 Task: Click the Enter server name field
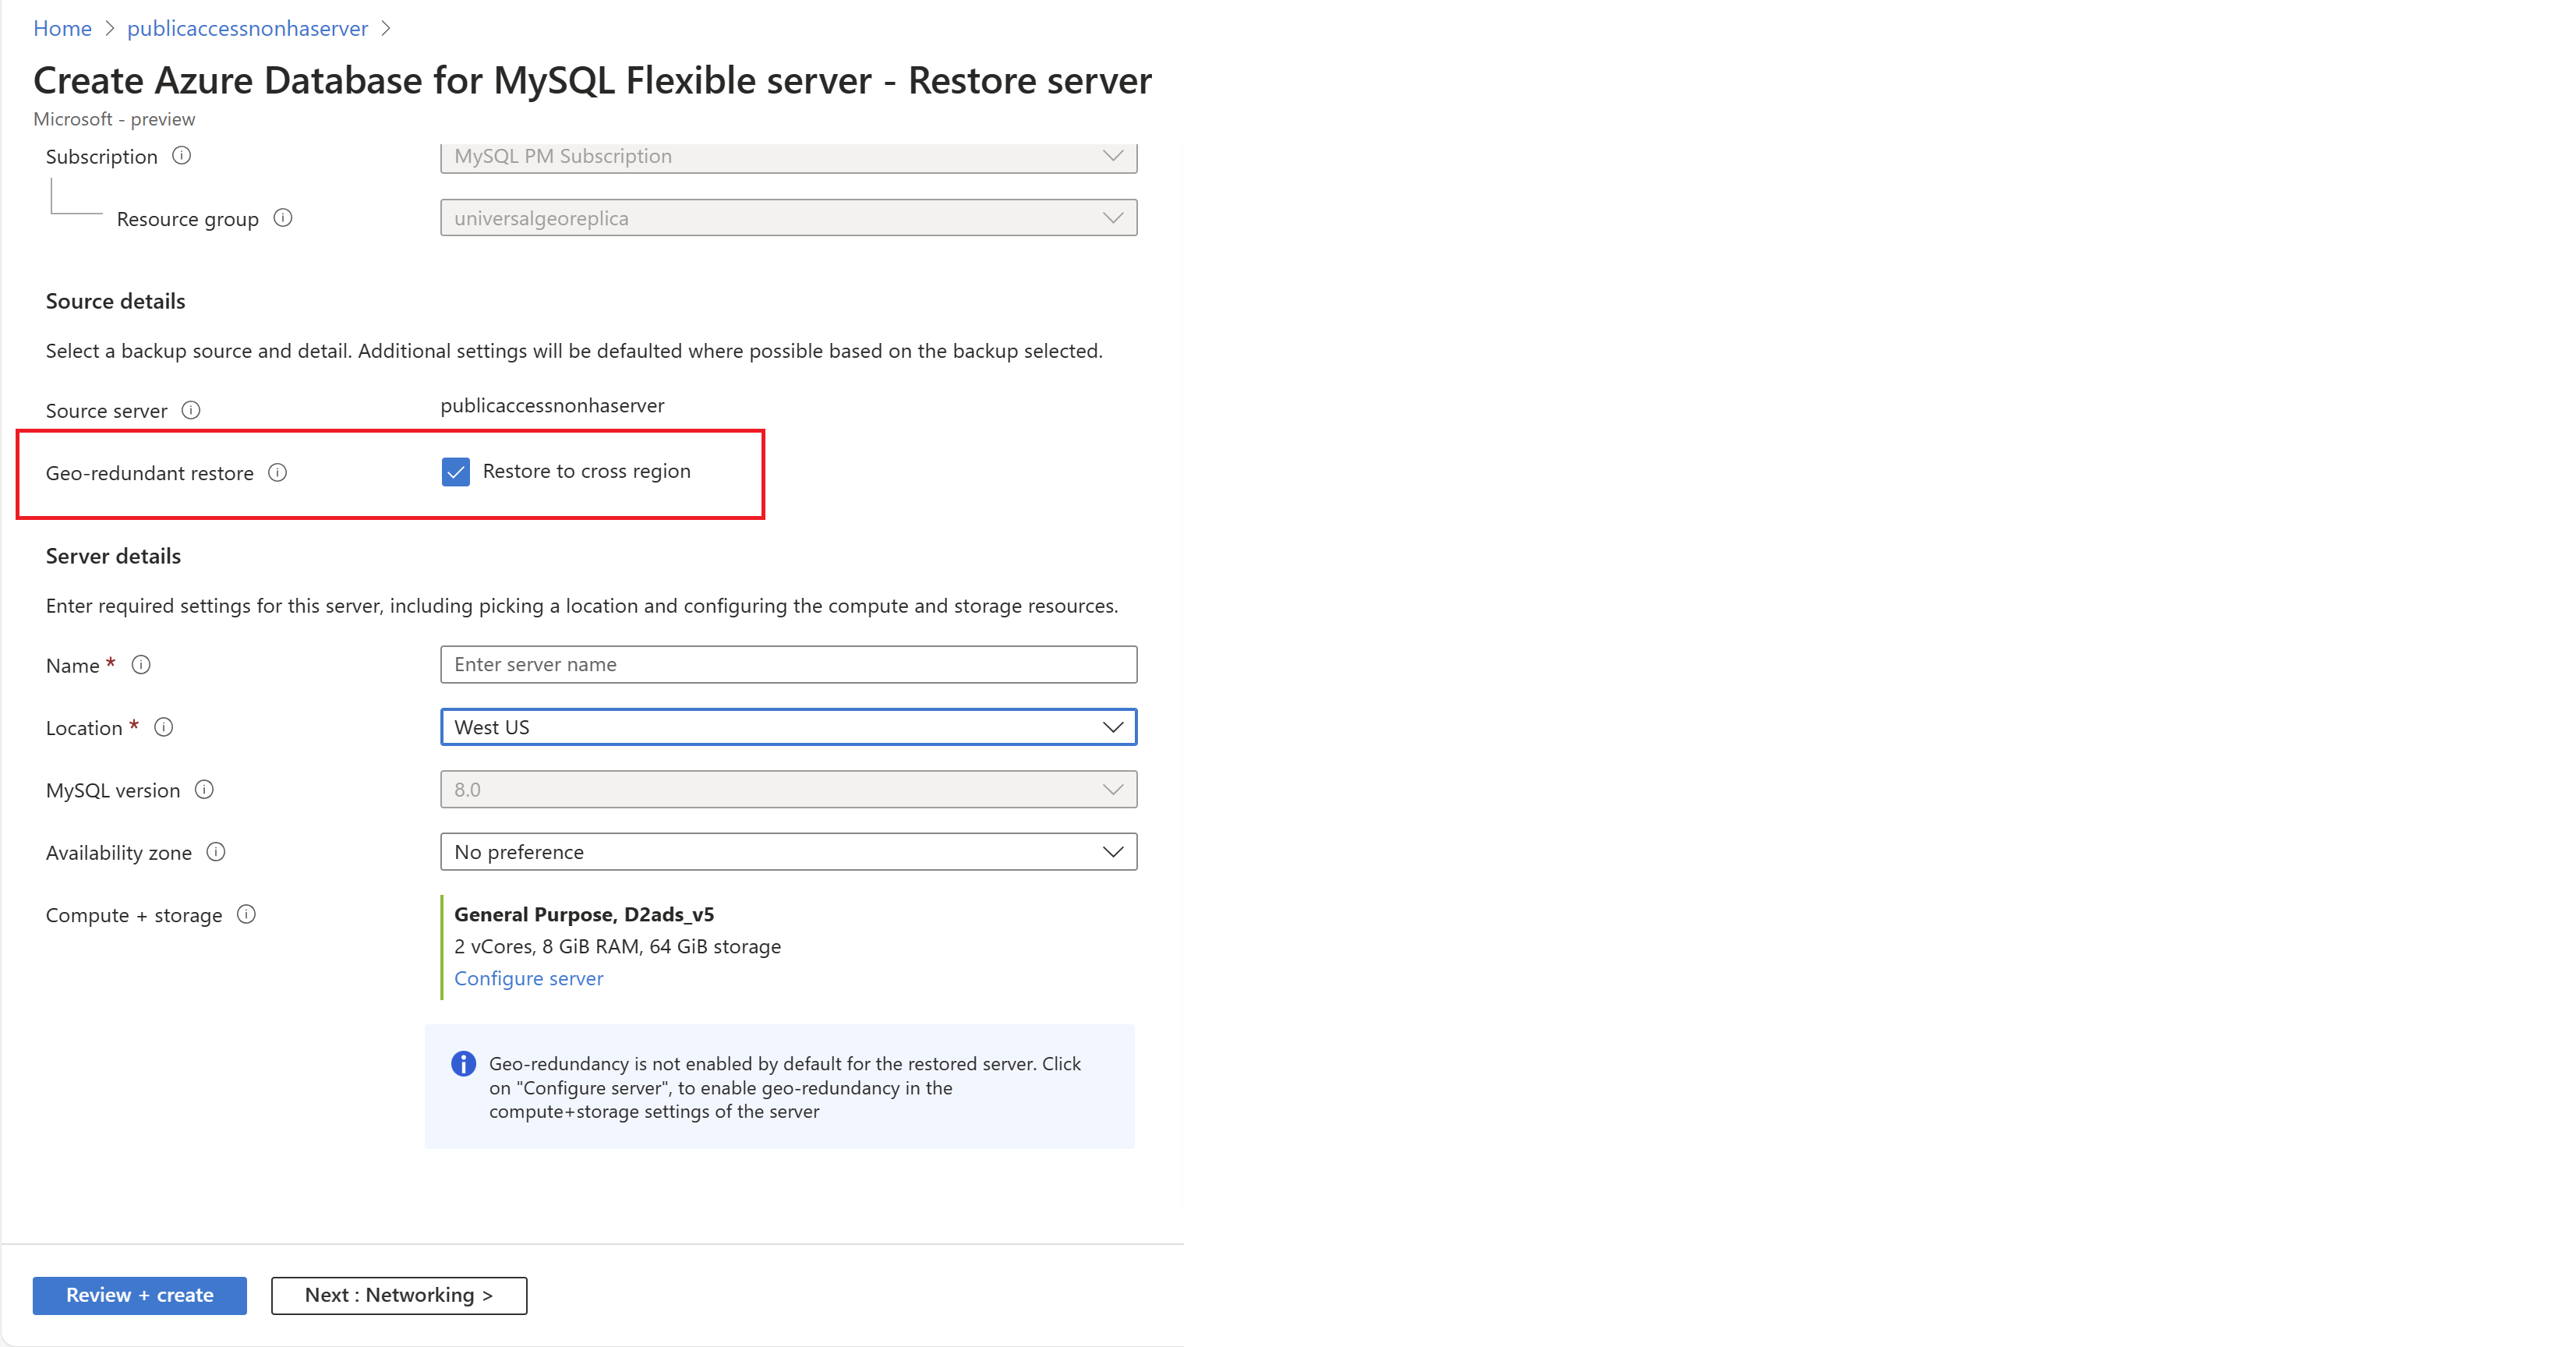788,665
